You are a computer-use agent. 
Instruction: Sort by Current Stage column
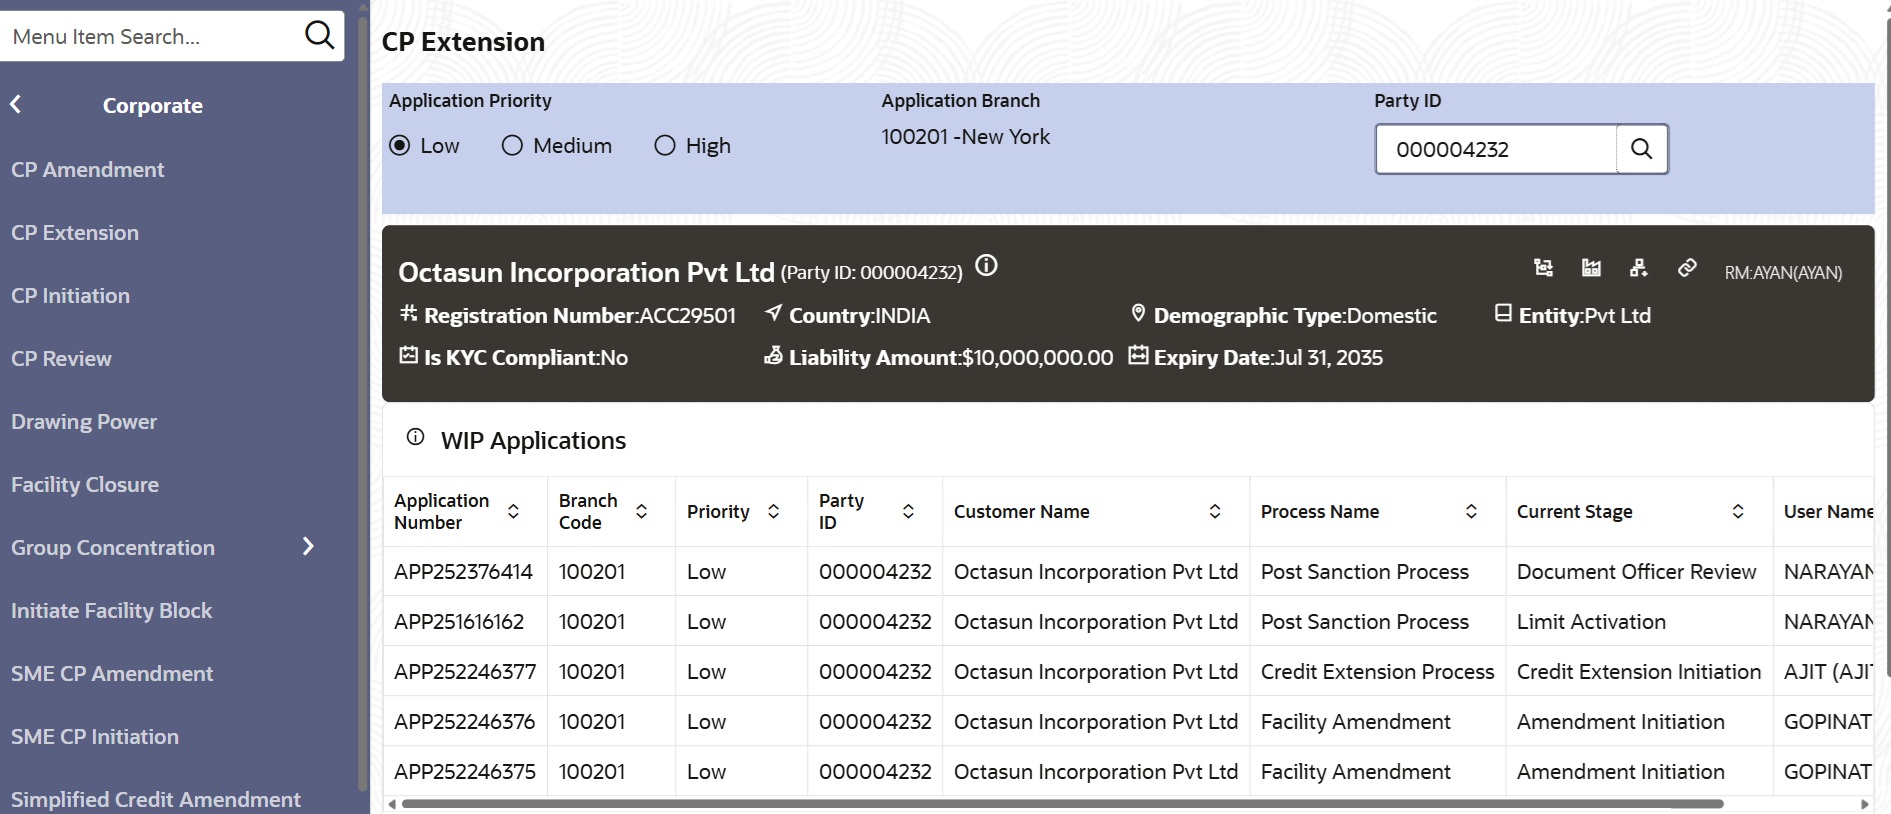pos(1738,511)
